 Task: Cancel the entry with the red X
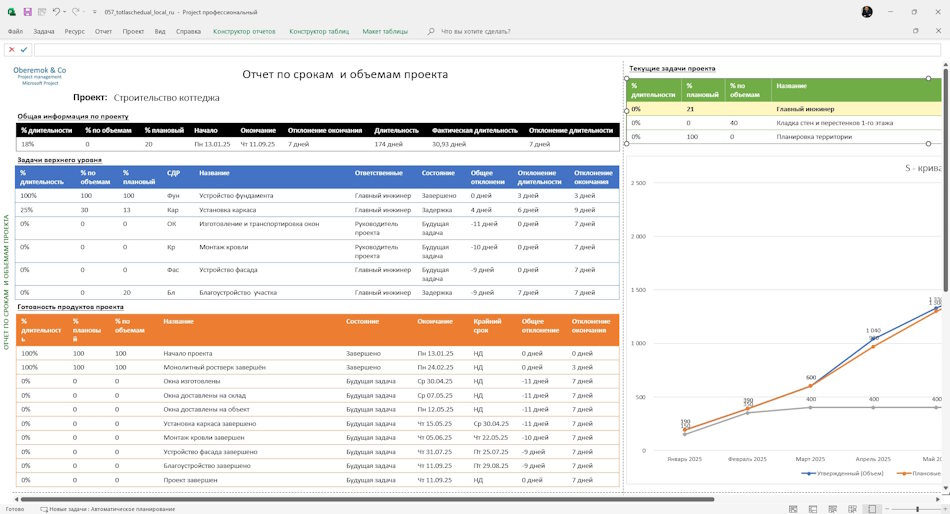click(x=12, y=50)
